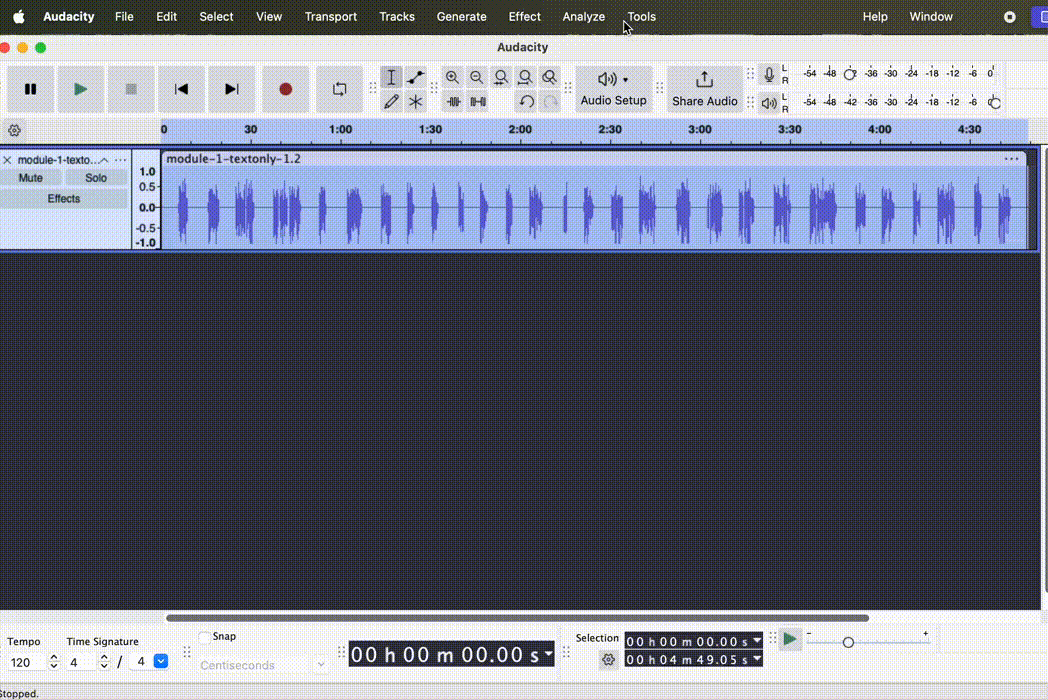This screenshot has width=1048, height=700.
Task: Open the main time display format dropdown
Action: (x=549, y=654)
